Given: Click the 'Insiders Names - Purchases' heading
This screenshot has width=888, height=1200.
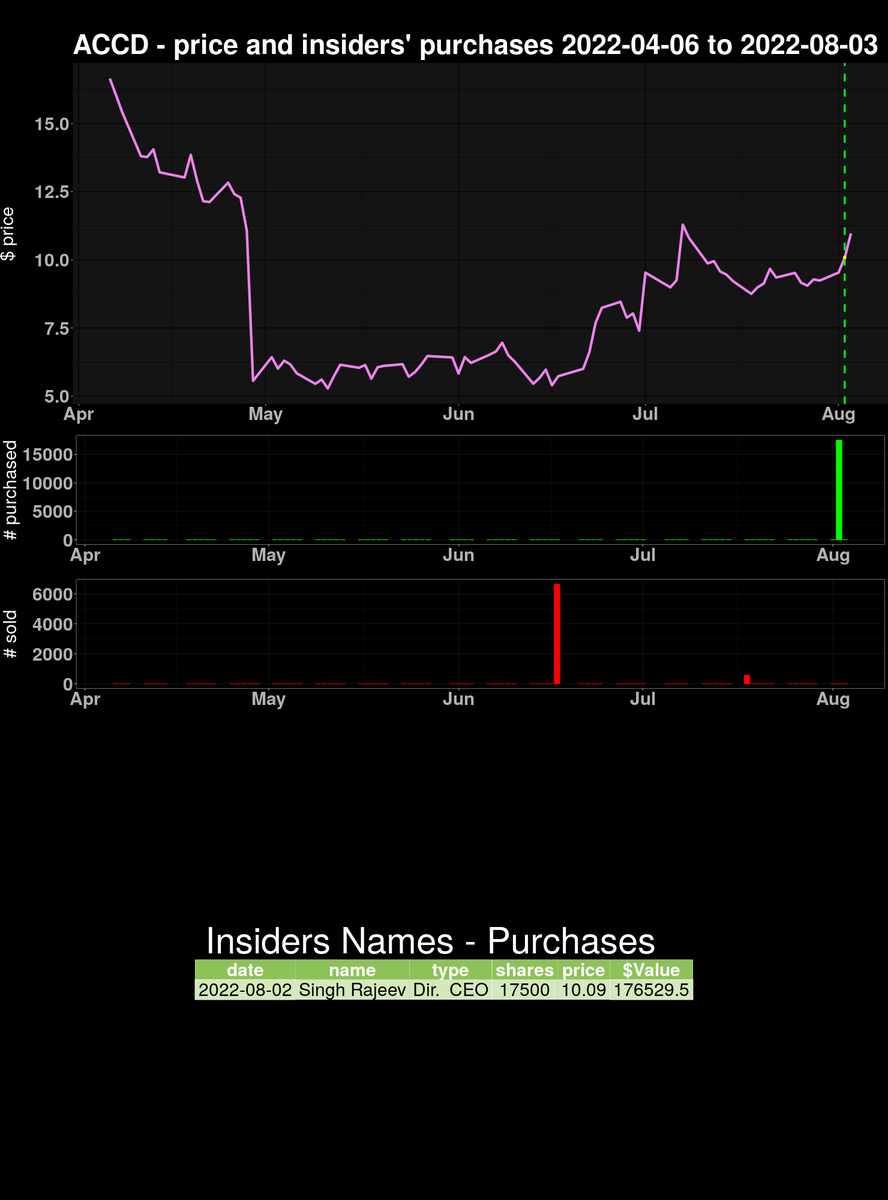Looking at the screenshot, I should [430, 941].
